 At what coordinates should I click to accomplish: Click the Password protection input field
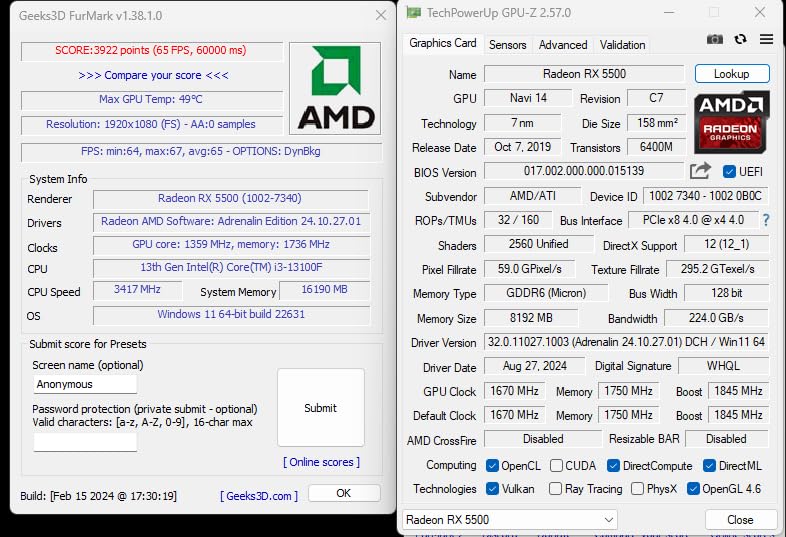click(85, 442)
